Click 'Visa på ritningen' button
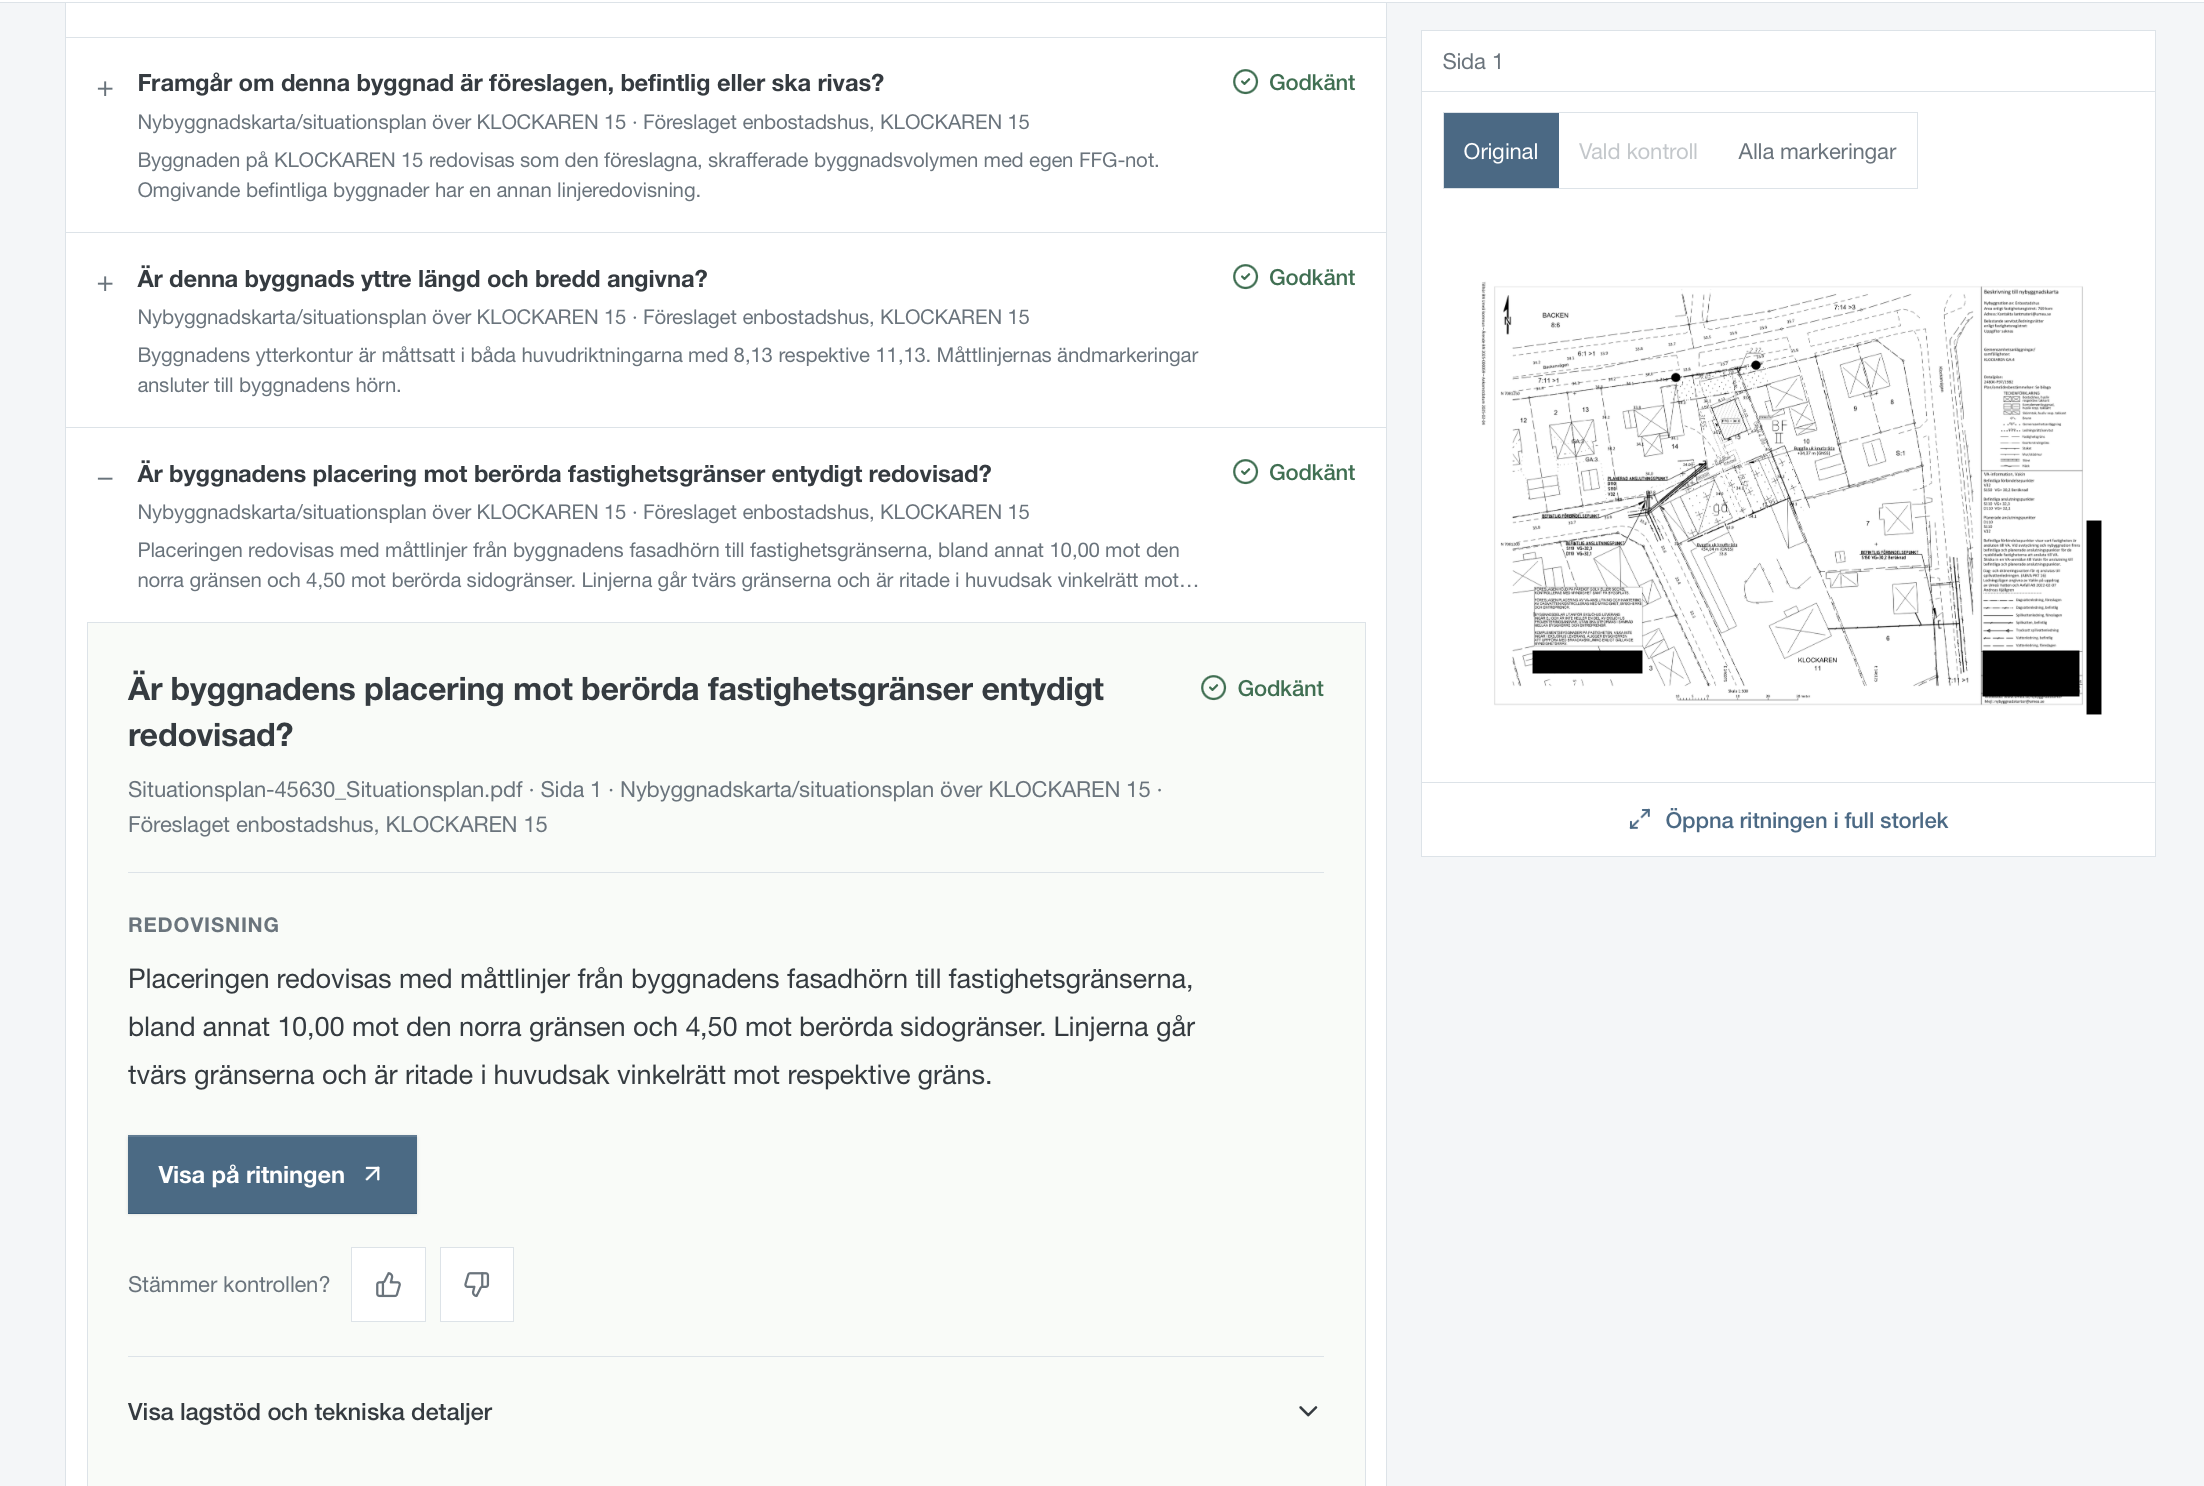The width and height of the screenshot is (2204, 1486). (x=272, y=1174)
